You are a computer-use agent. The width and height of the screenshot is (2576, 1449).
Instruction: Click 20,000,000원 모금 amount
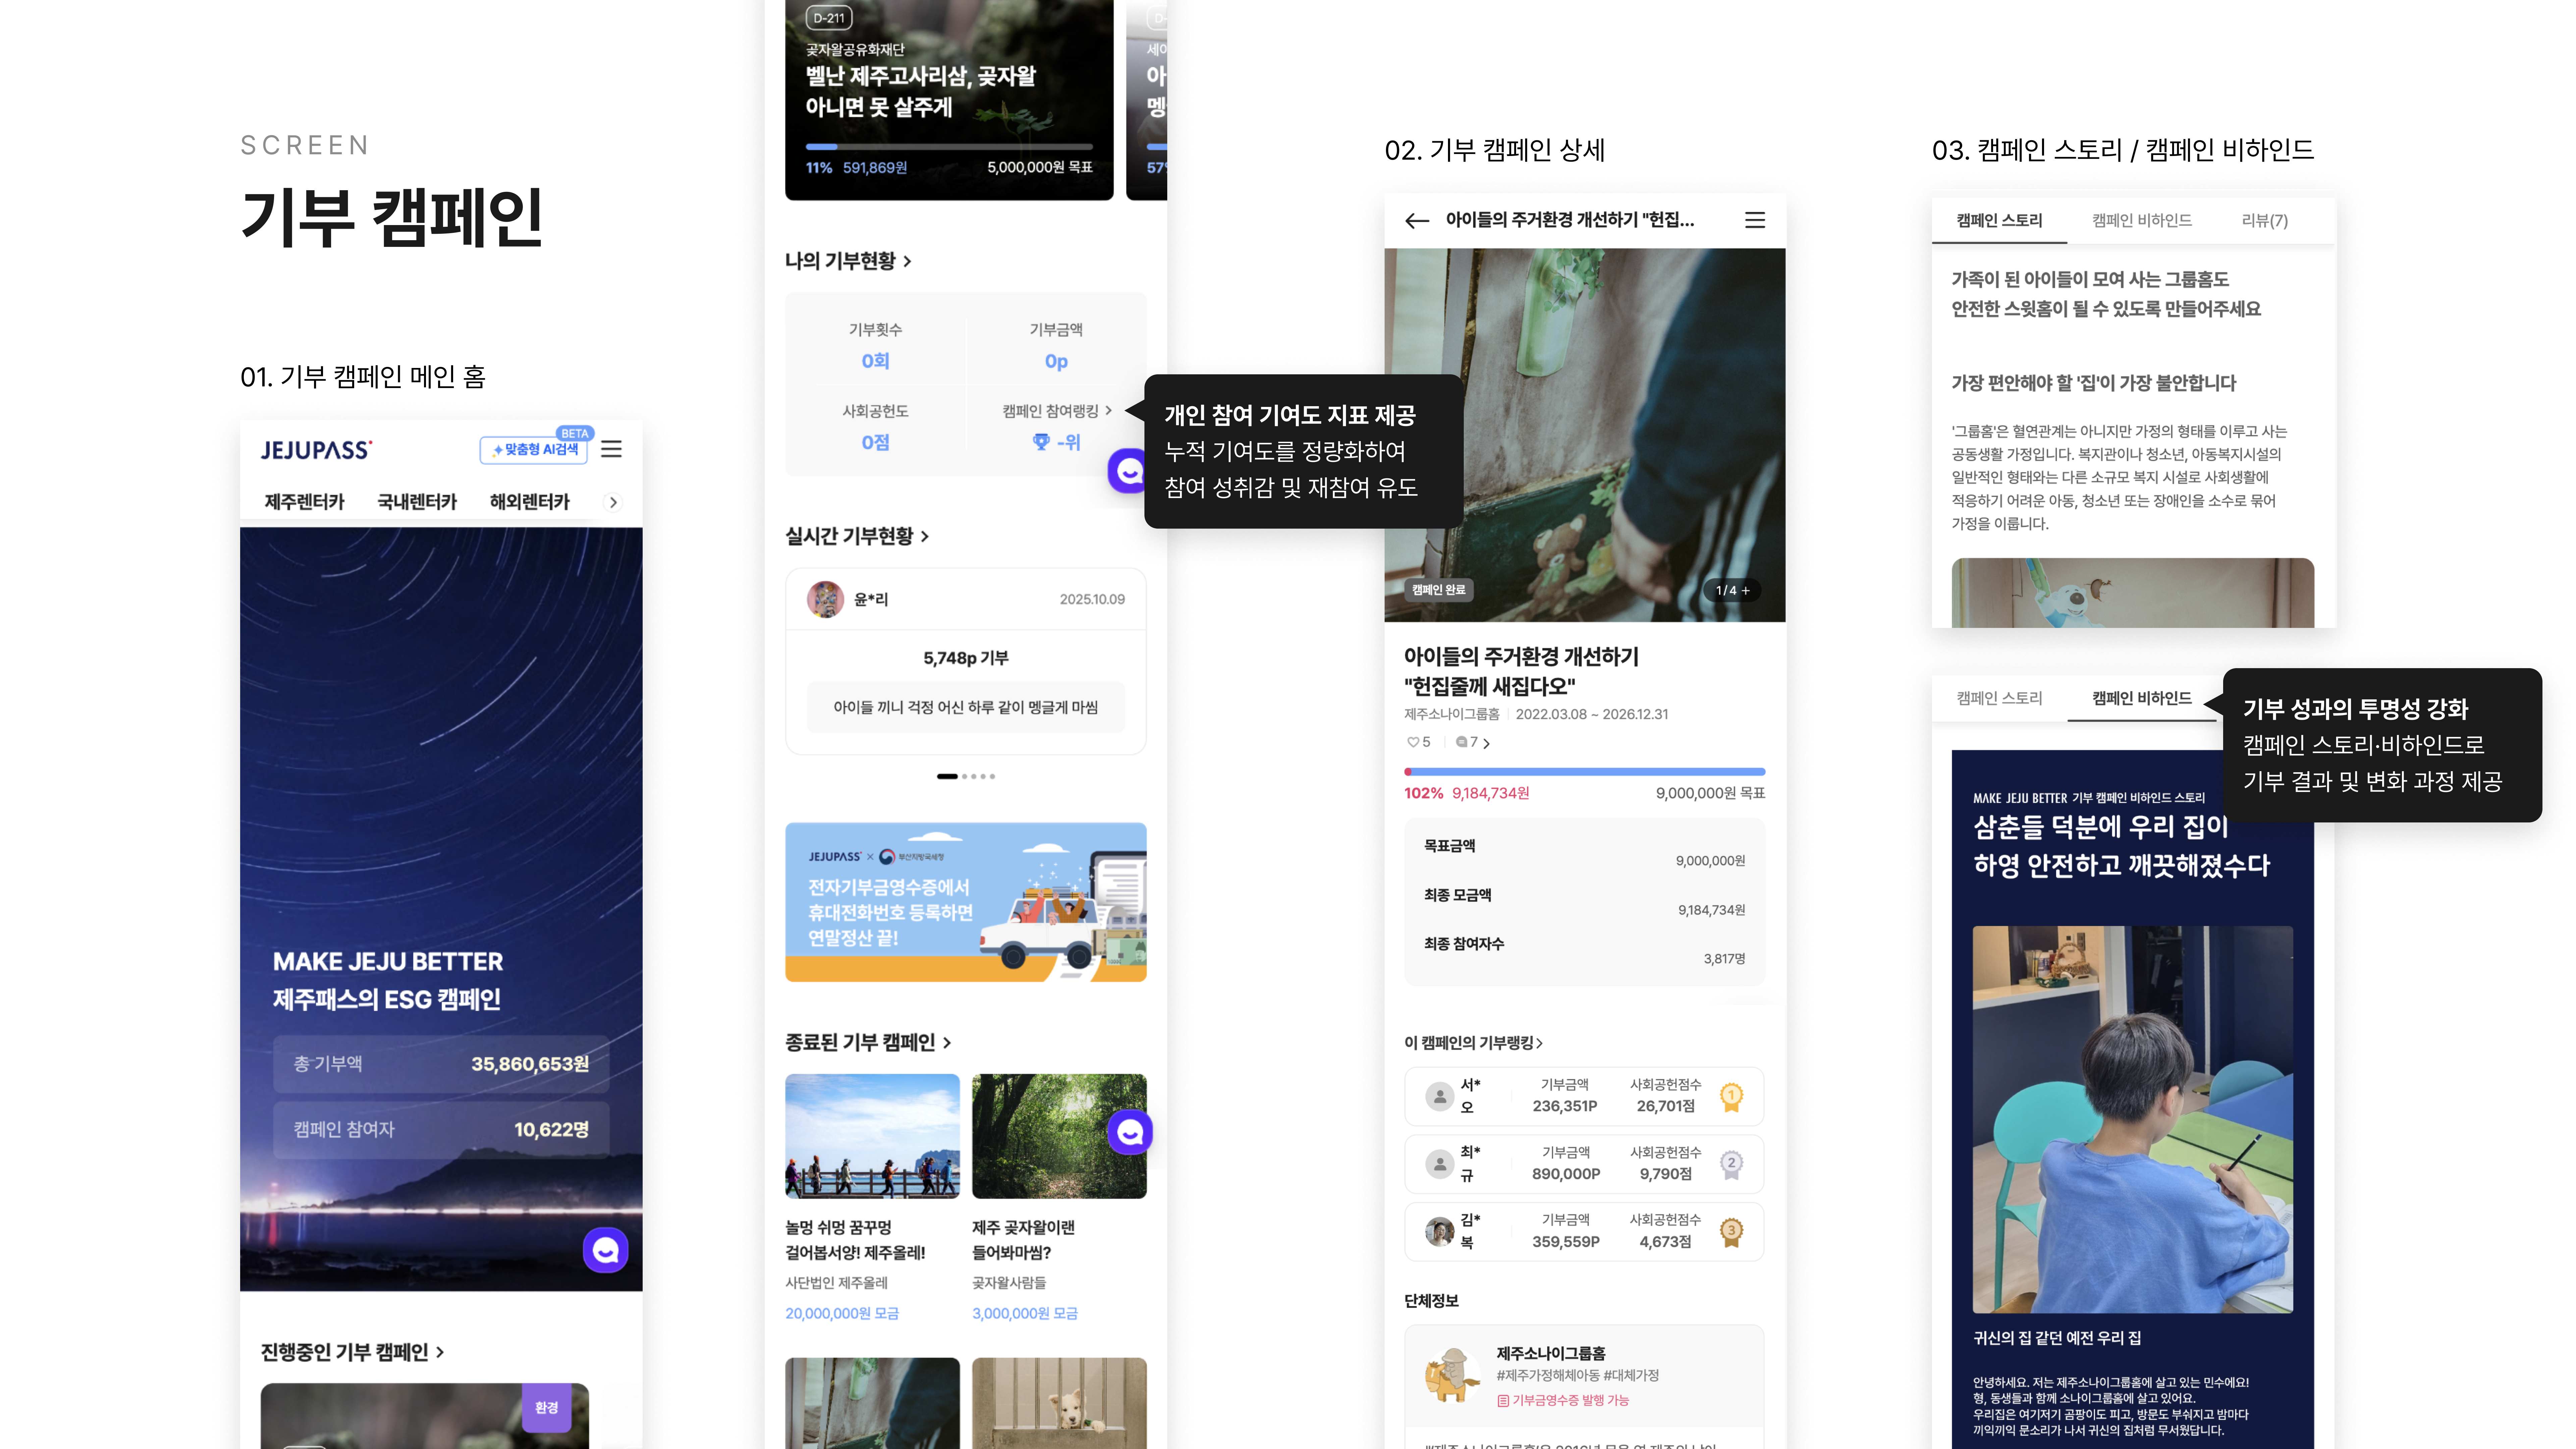coord(842,1313)
